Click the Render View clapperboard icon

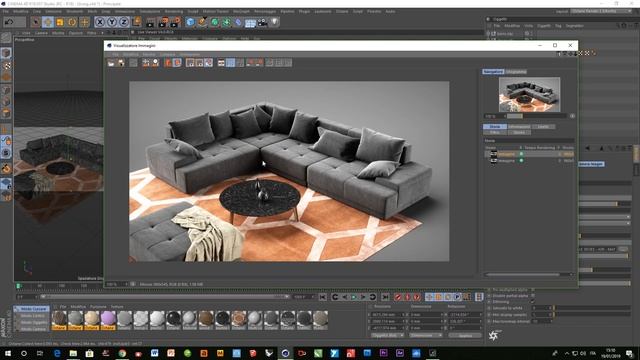(x=151, y=22)
